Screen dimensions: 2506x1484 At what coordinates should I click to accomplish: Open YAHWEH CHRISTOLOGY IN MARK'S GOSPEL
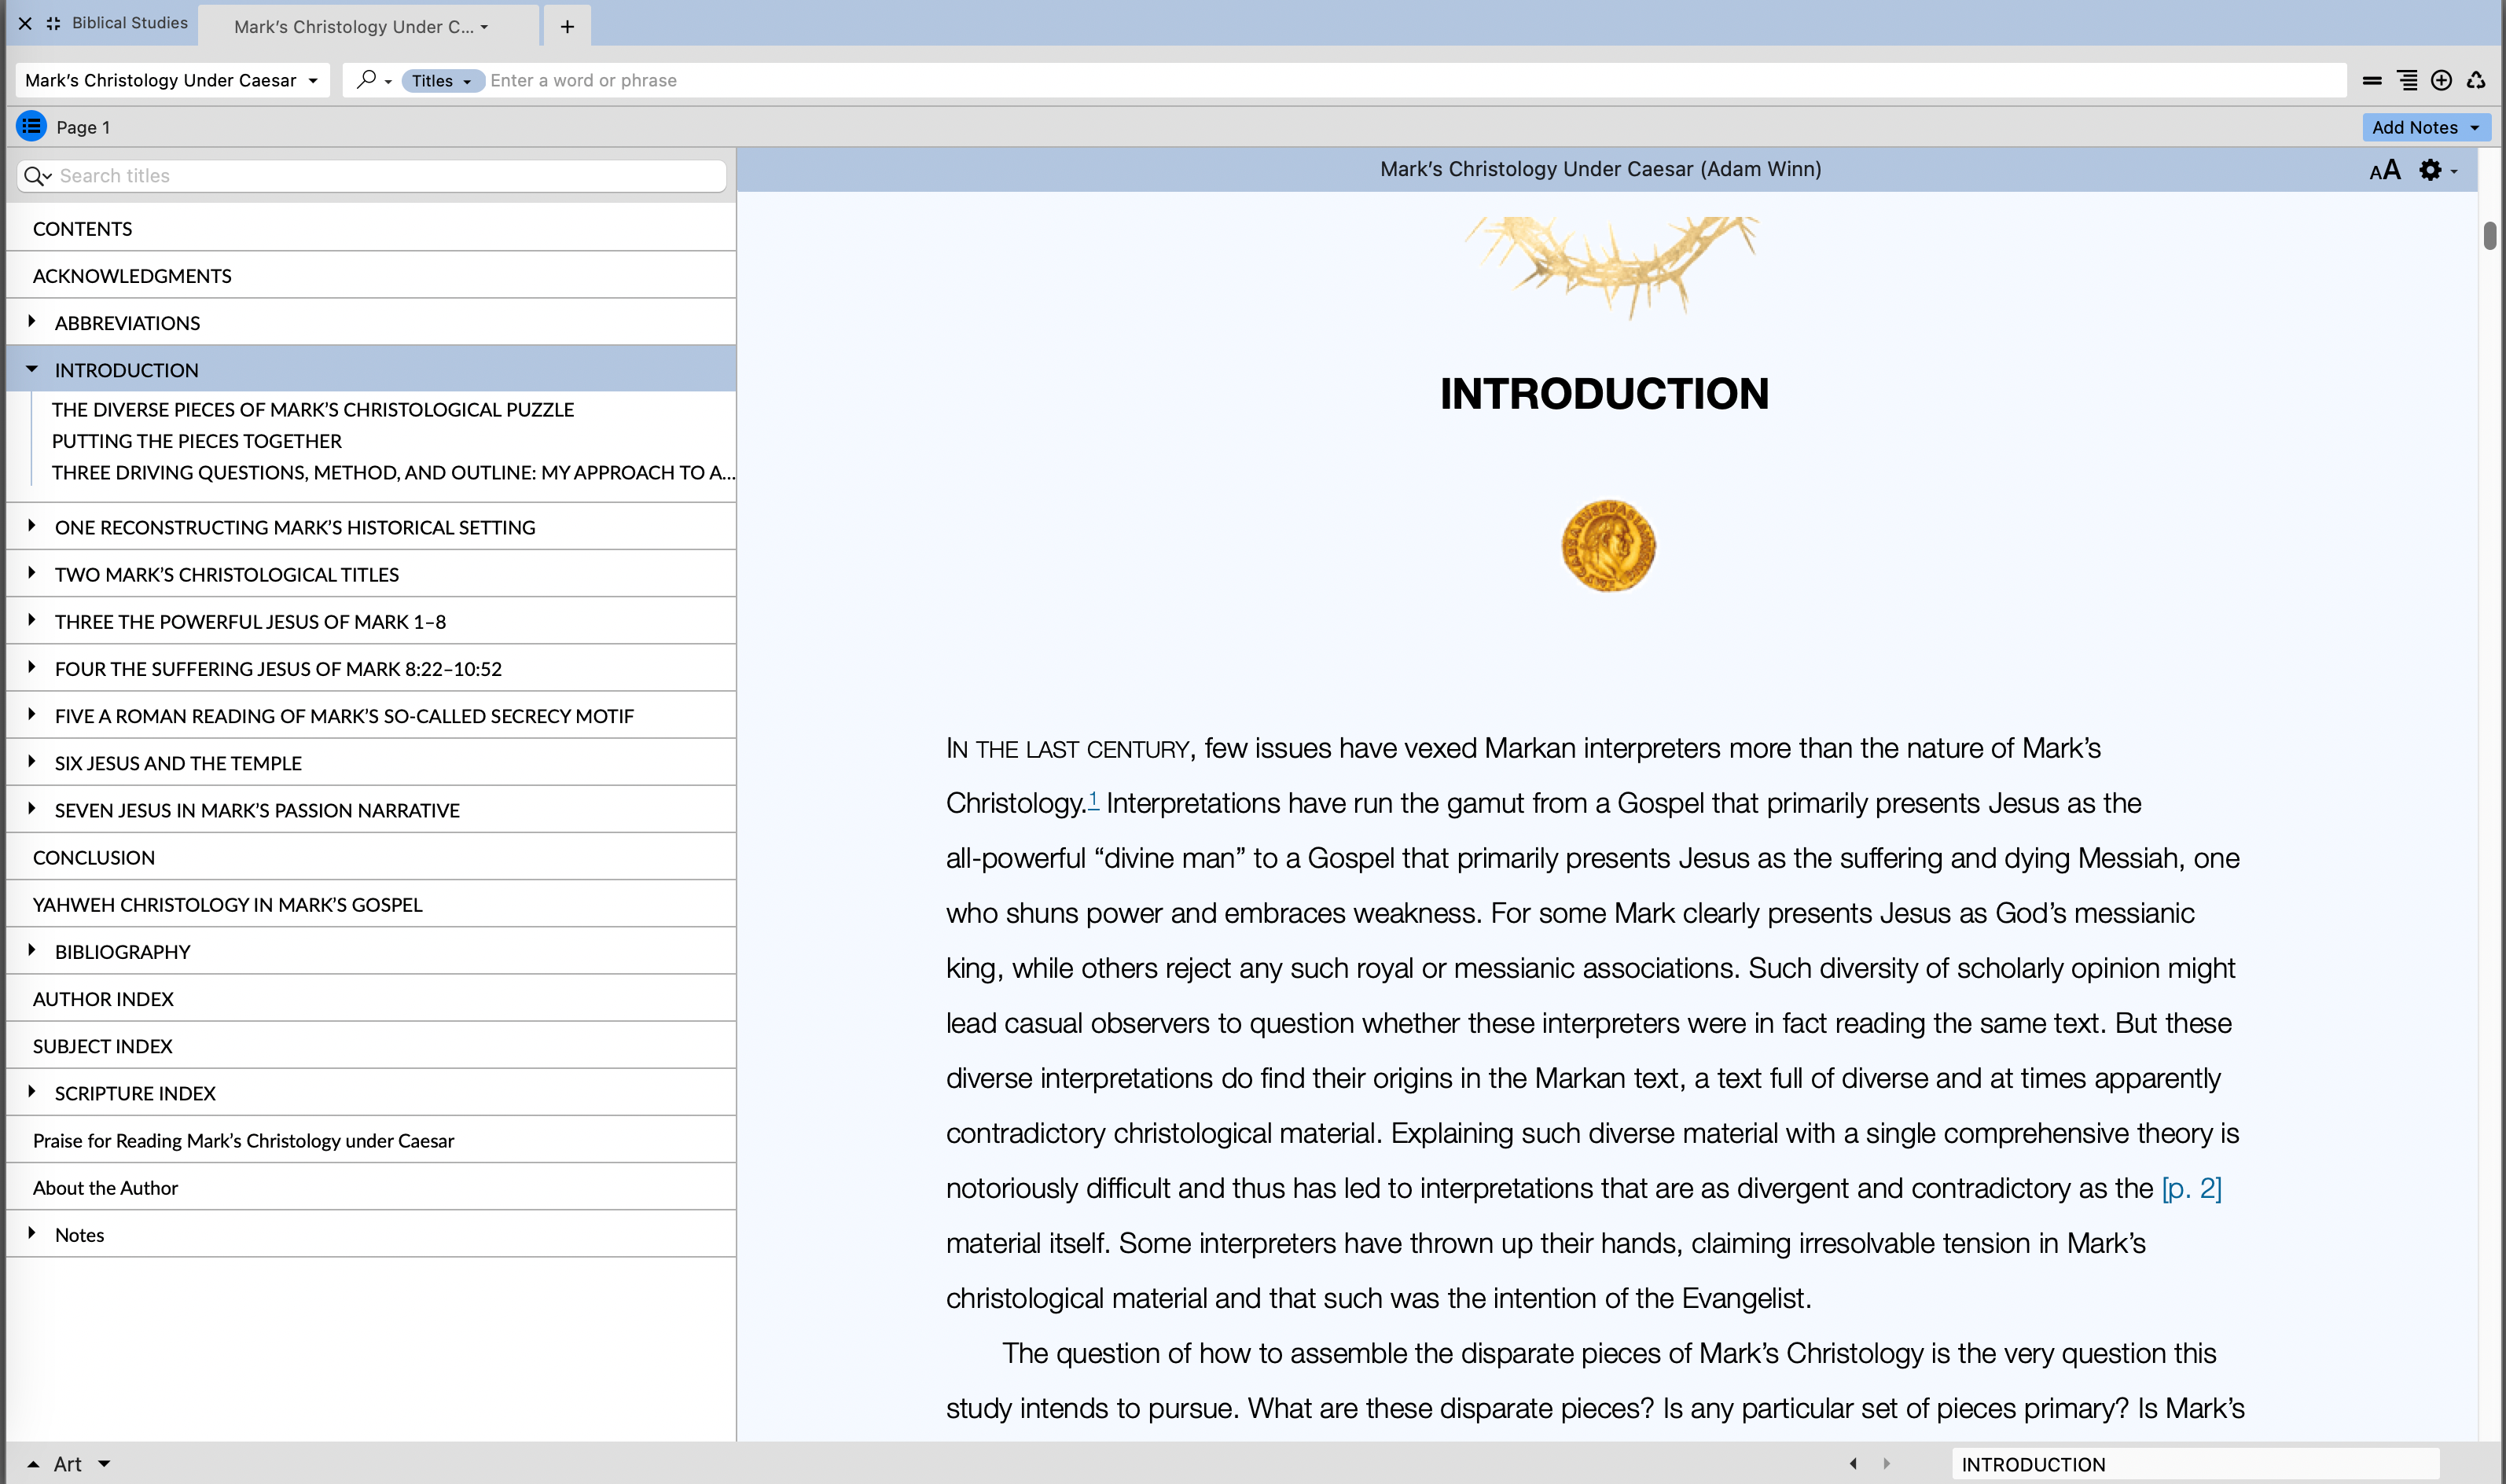click(x=371, y=904)
